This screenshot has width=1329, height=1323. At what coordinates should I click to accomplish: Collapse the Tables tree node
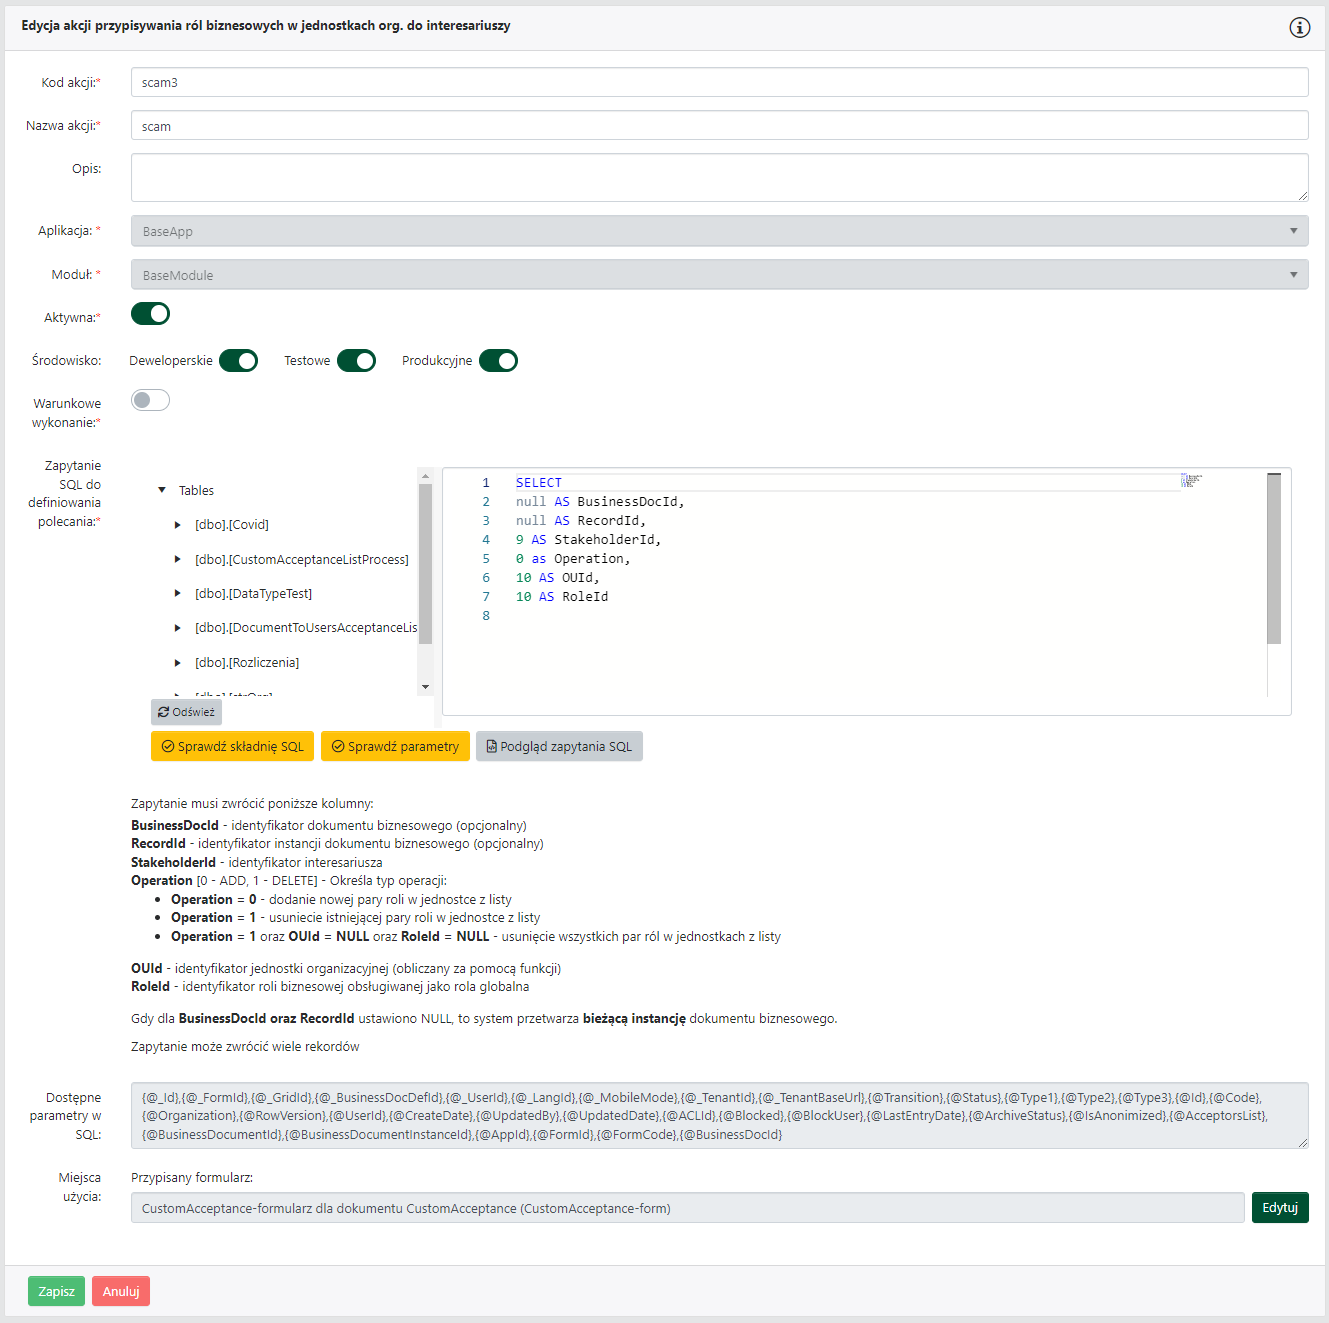click(162, 491)
